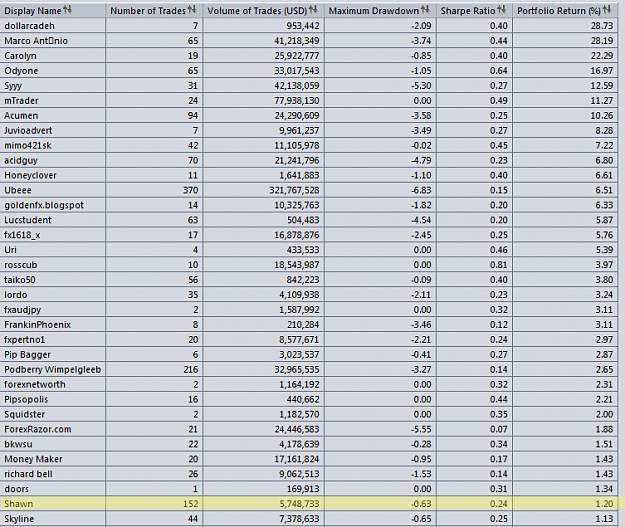Viewport: 625px width, 527px height.
Task: Select the Lucstudent row name
Action: (x=28, y=220)
